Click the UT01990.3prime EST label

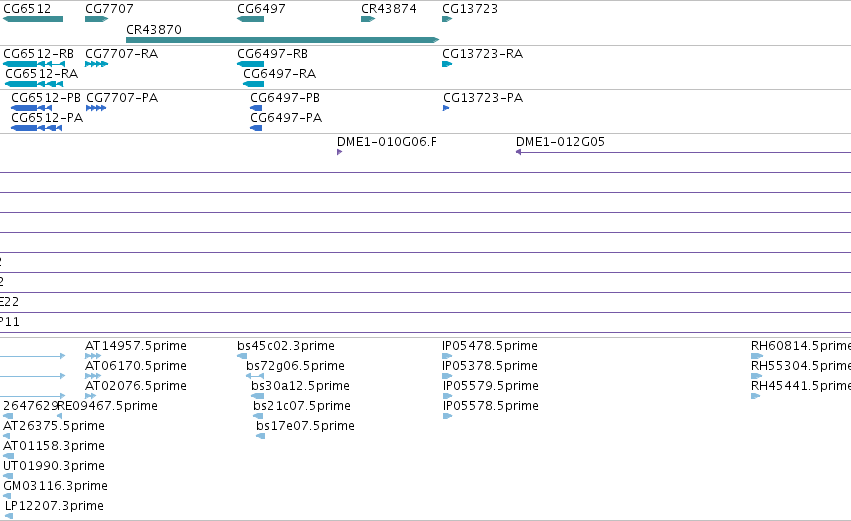[54, 466]
